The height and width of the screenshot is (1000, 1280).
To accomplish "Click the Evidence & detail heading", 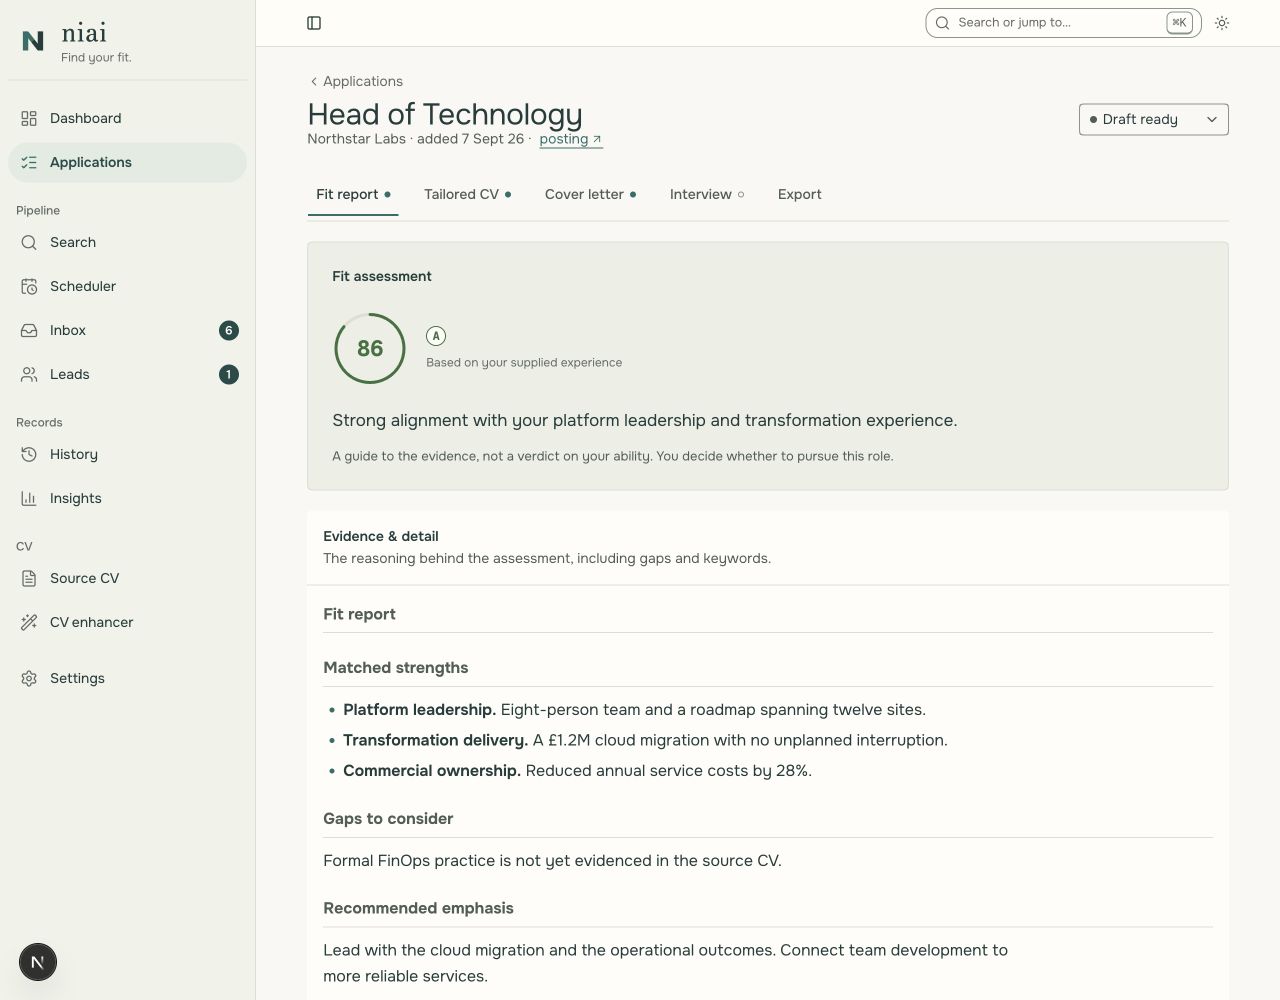I will [x=381, y=536].
